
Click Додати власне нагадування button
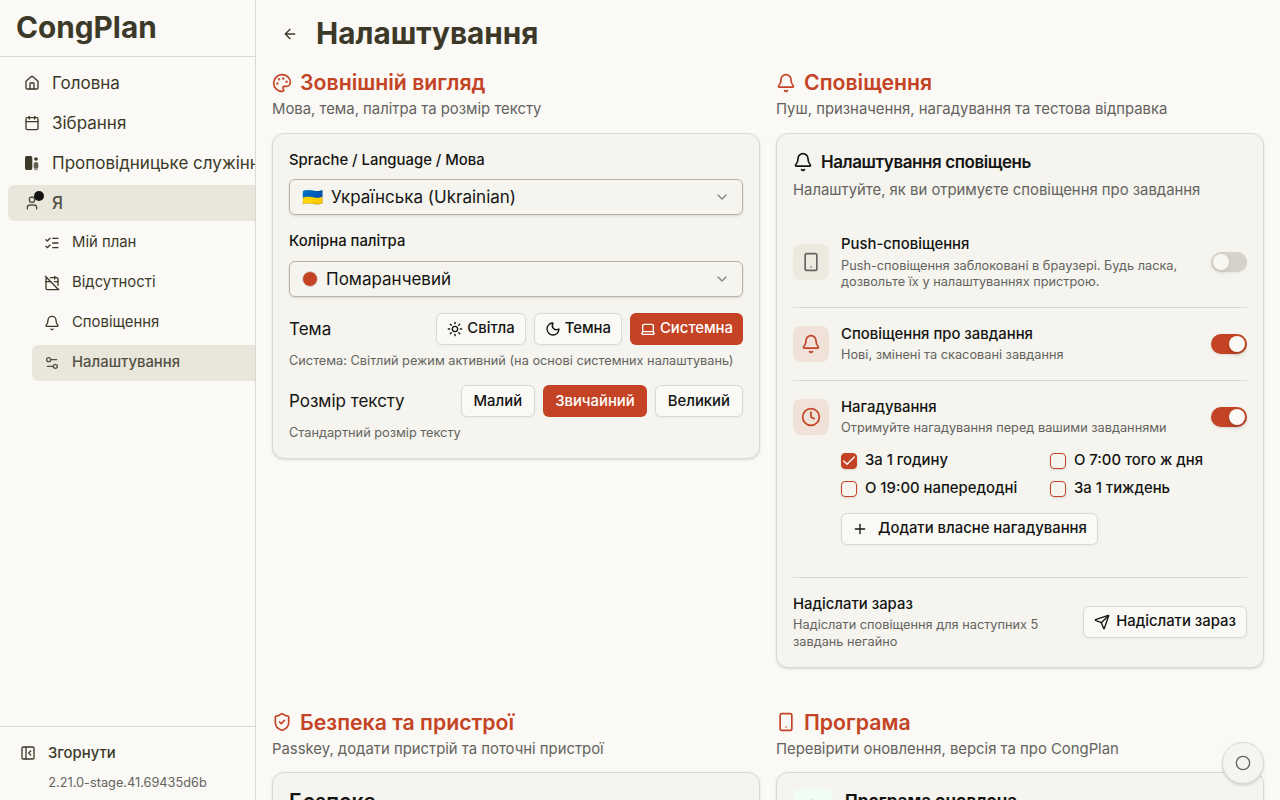(x=969, y=529)
